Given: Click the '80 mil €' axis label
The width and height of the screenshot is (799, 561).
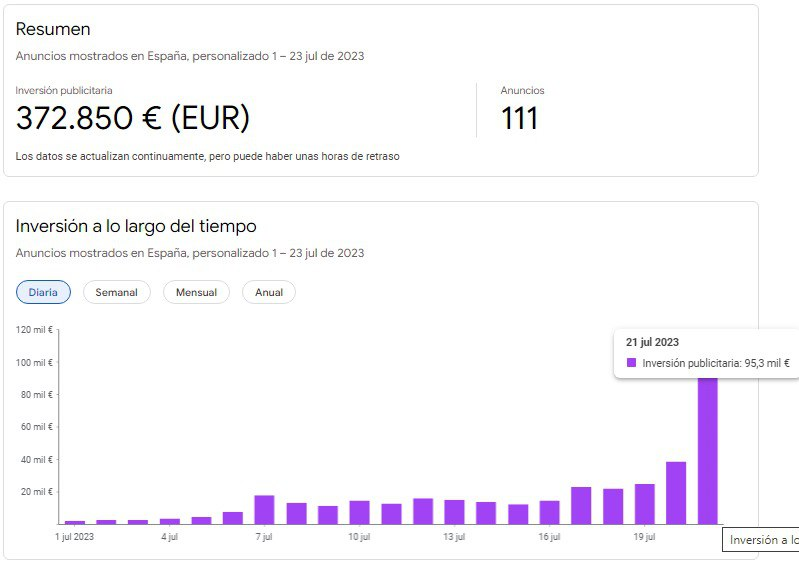Looking at the screenshot, I should tap(37, 394).
